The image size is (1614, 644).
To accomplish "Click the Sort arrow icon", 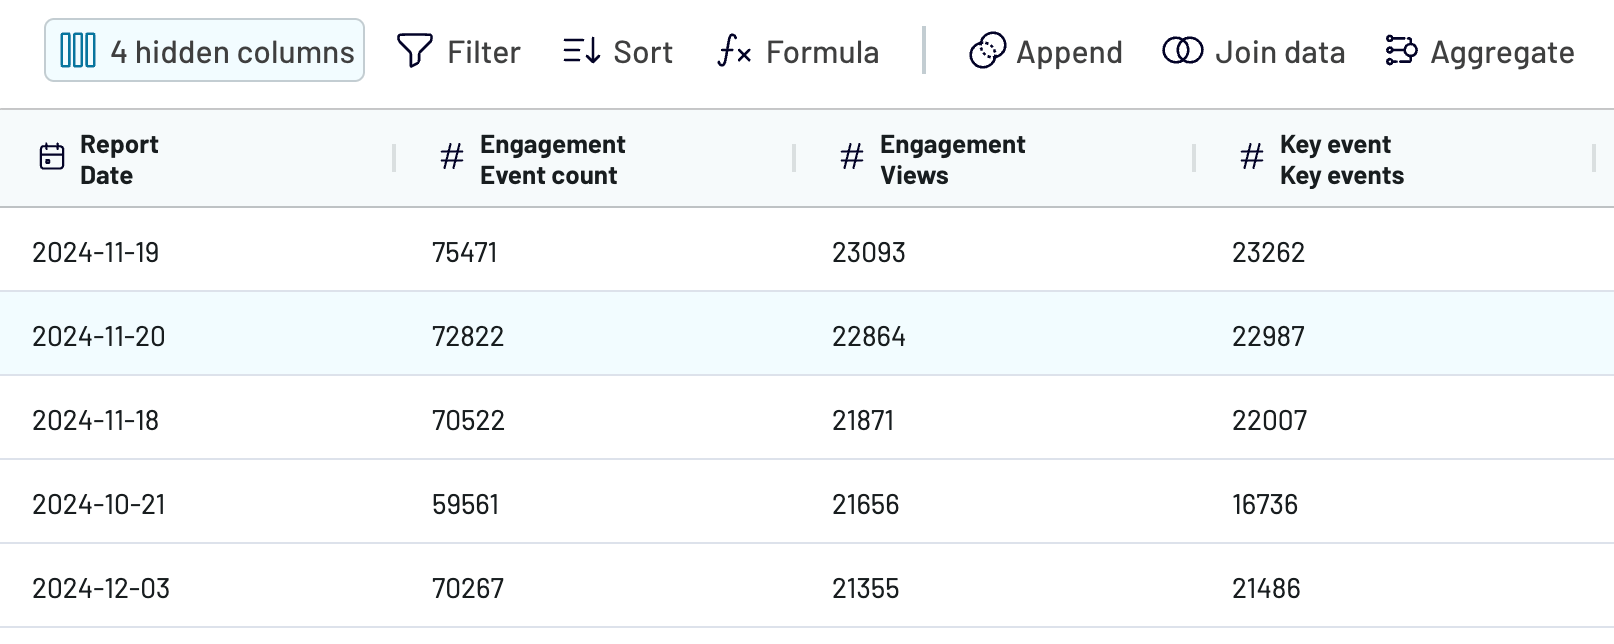I will click(581, 50).
